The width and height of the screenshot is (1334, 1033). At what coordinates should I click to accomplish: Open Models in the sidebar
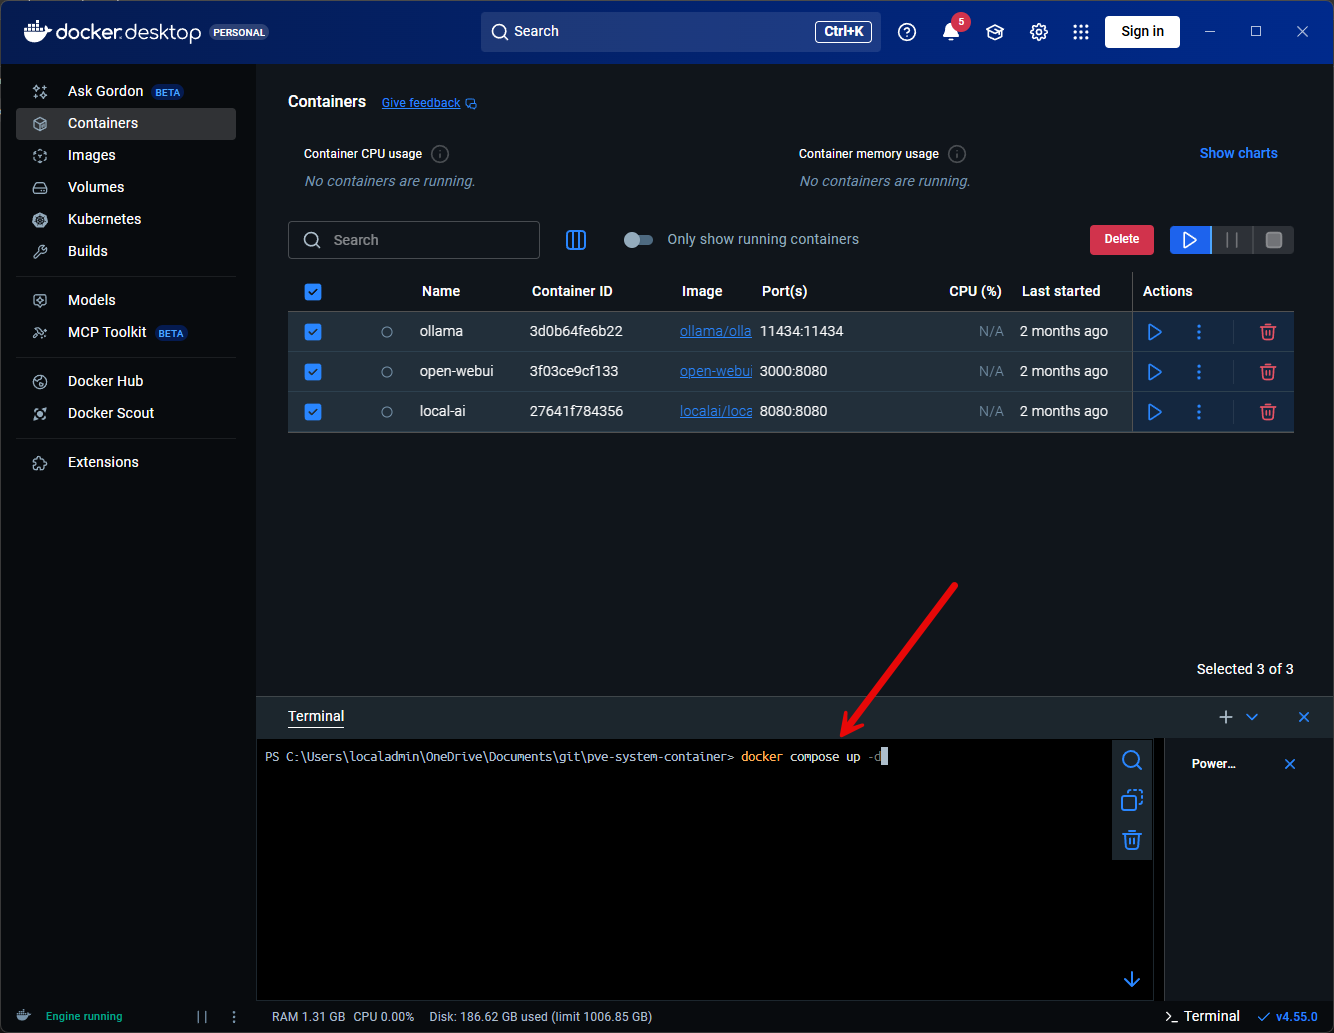pos(126,301)
